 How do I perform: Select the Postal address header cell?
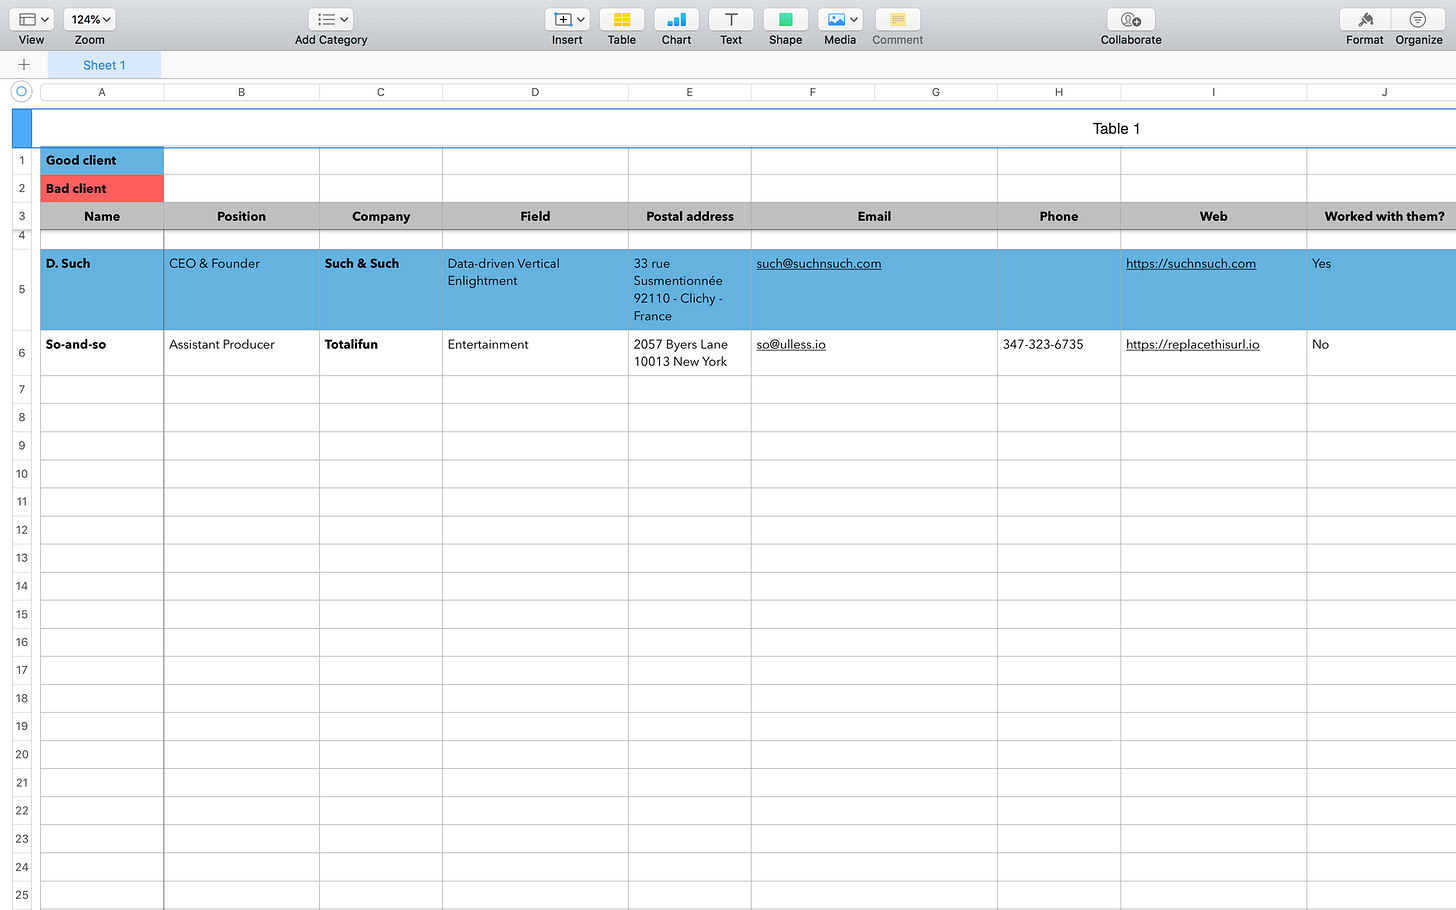pos(690,217)
